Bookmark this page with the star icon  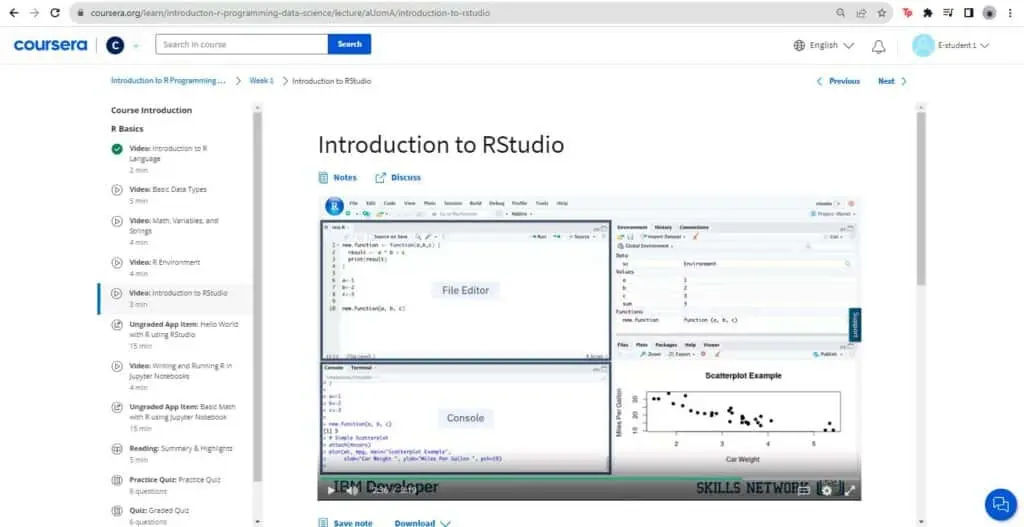pos(882,12)
